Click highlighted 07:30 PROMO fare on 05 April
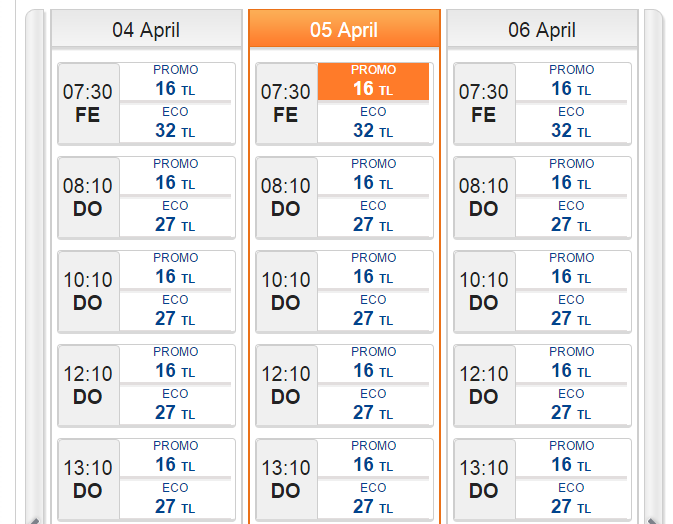Screen dimensions: 673x524 pos(373,81)
